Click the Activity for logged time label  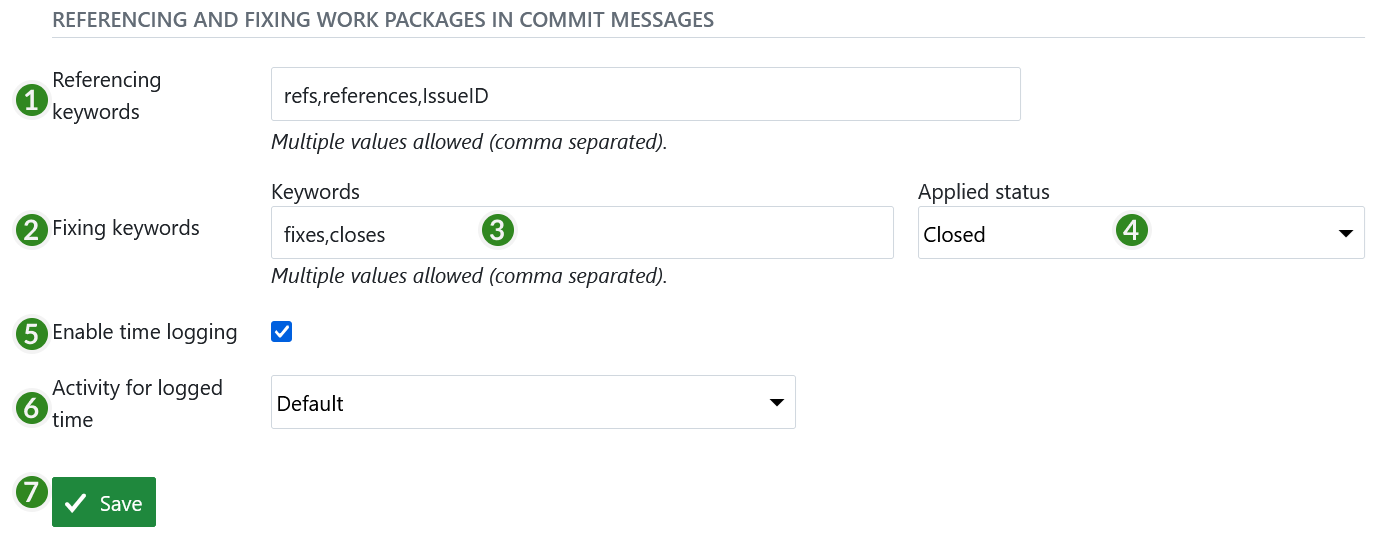(137, 403)
